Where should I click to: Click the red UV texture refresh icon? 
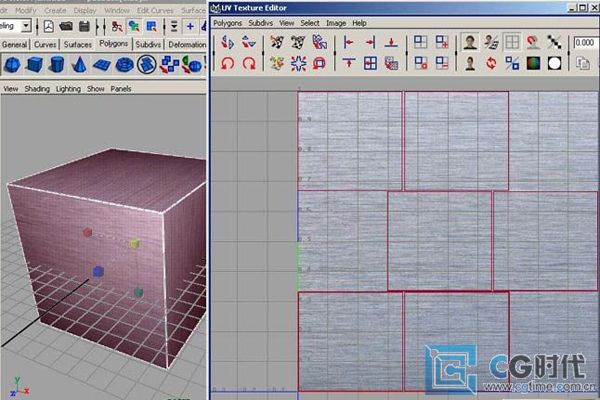pos(491,63)
